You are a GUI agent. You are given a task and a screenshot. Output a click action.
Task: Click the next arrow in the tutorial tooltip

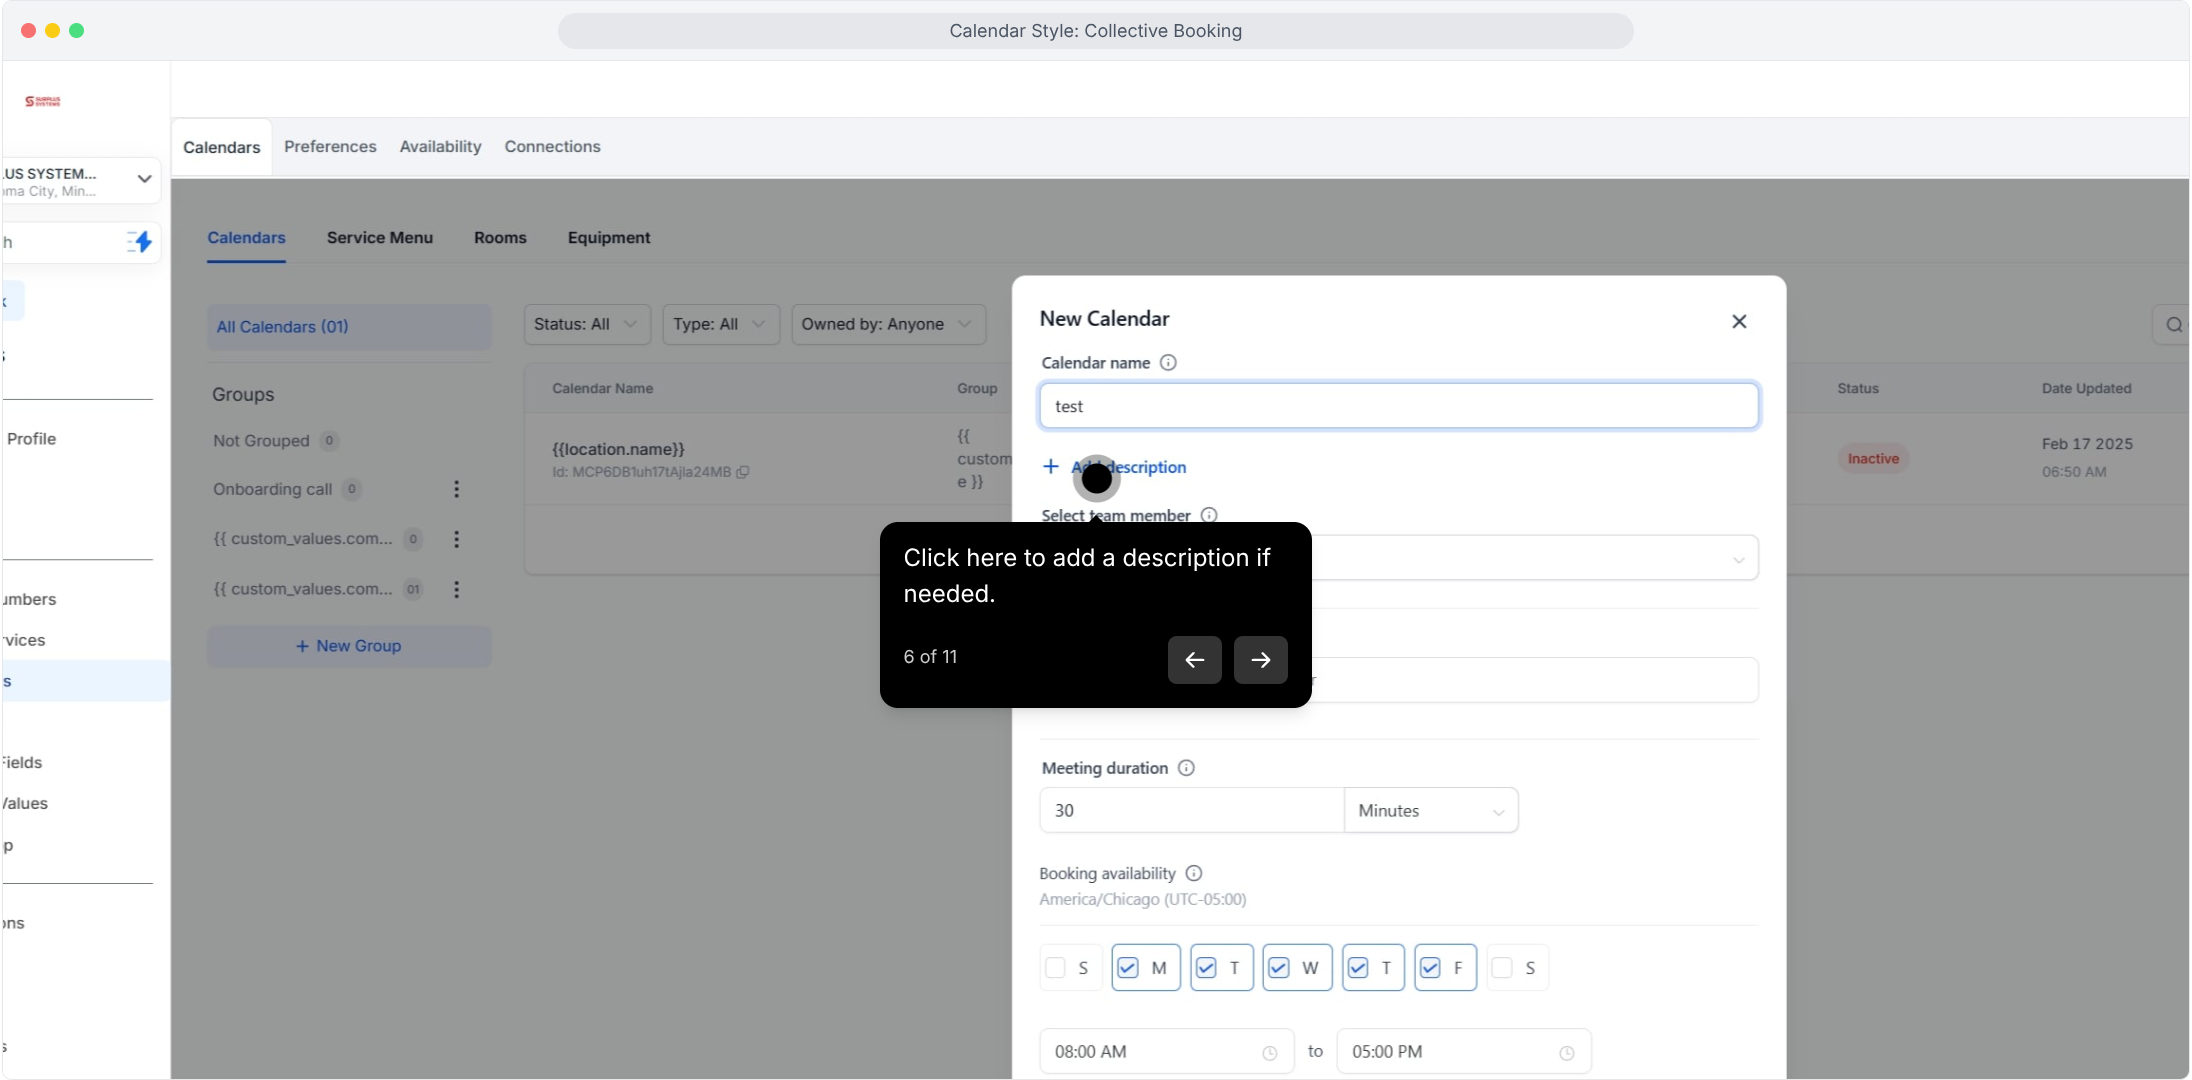coord(1260,660)
